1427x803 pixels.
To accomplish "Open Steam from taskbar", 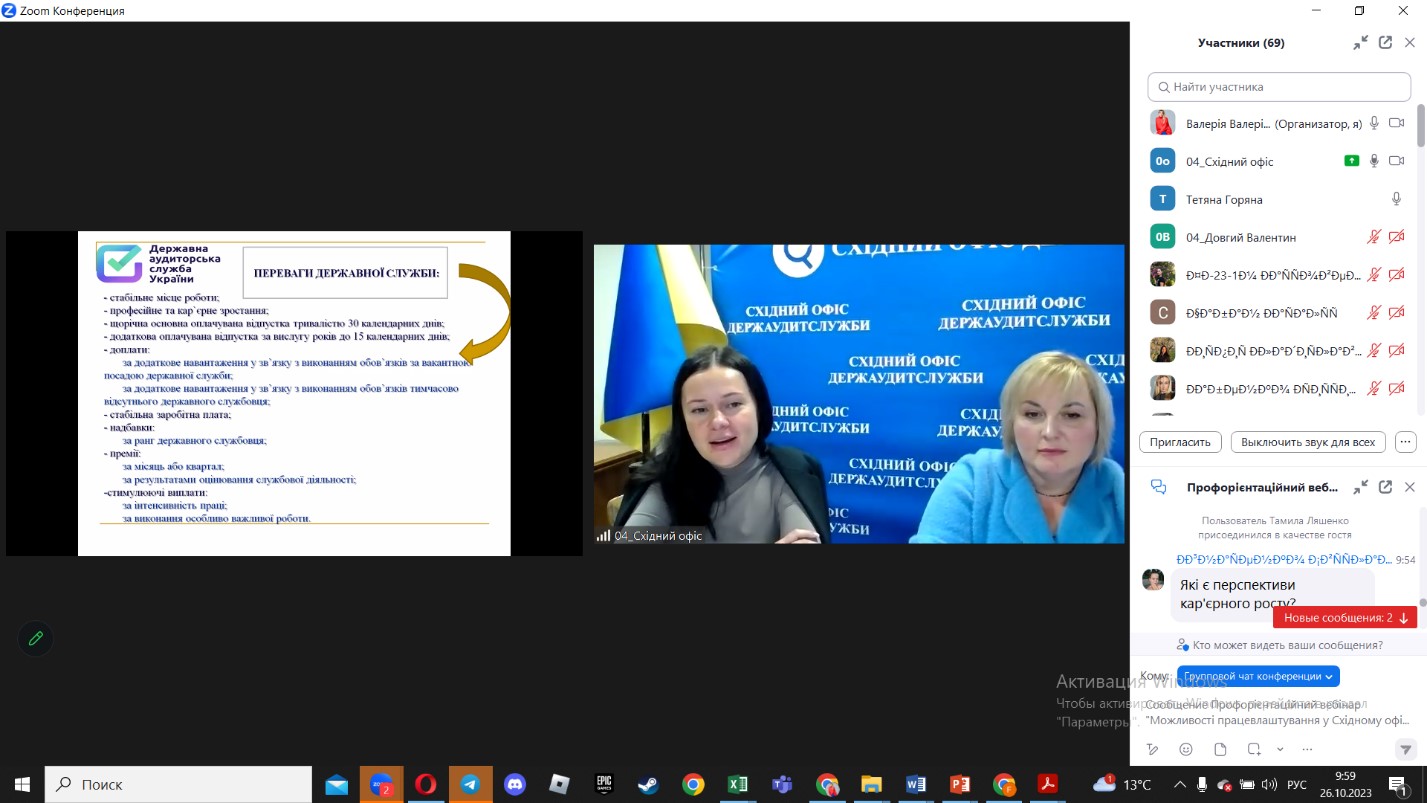I will pos(648,784).
